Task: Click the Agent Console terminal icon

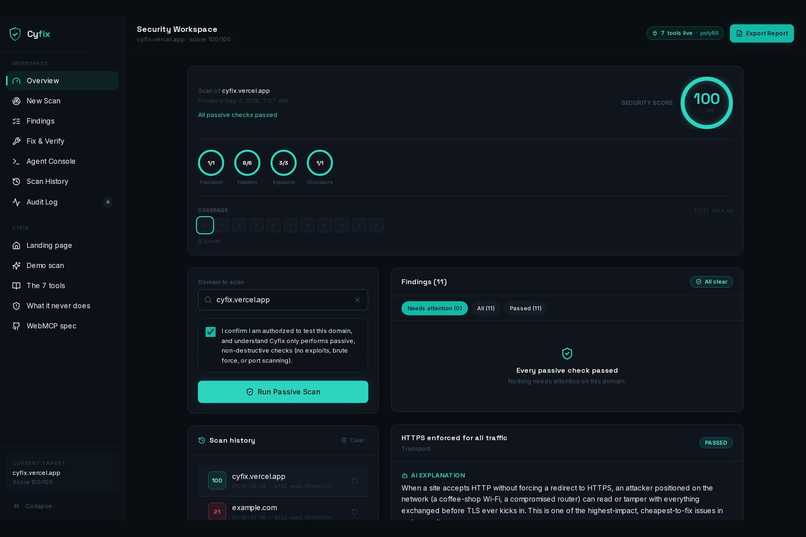Action: coord(16,161)
